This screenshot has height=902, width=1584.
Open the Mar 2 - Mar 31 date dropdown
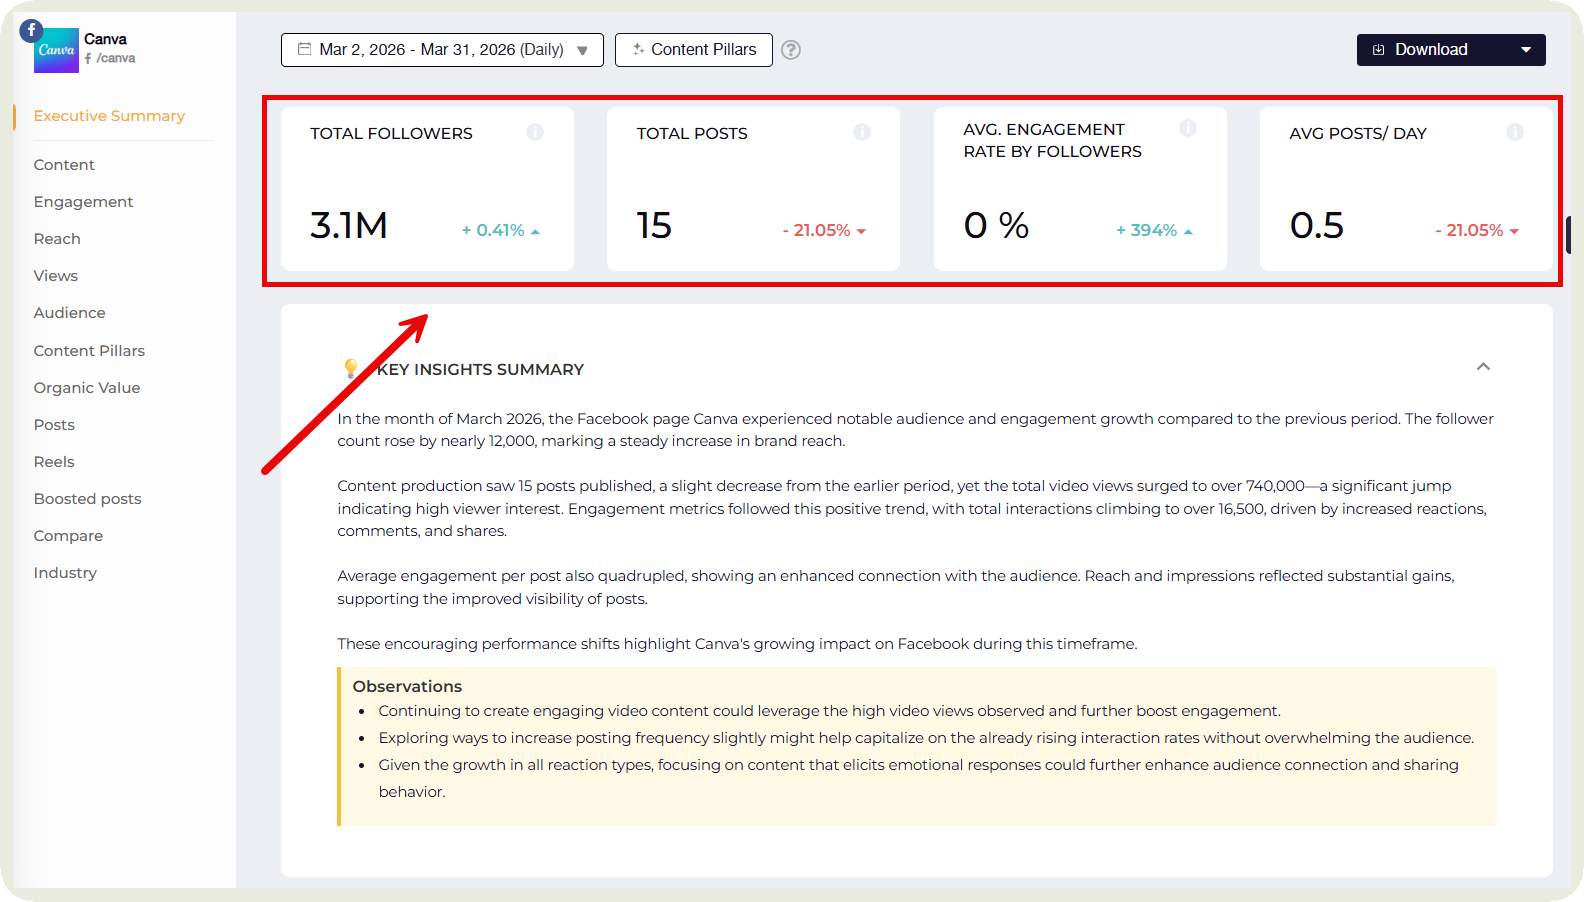click(x=442, y=50)
